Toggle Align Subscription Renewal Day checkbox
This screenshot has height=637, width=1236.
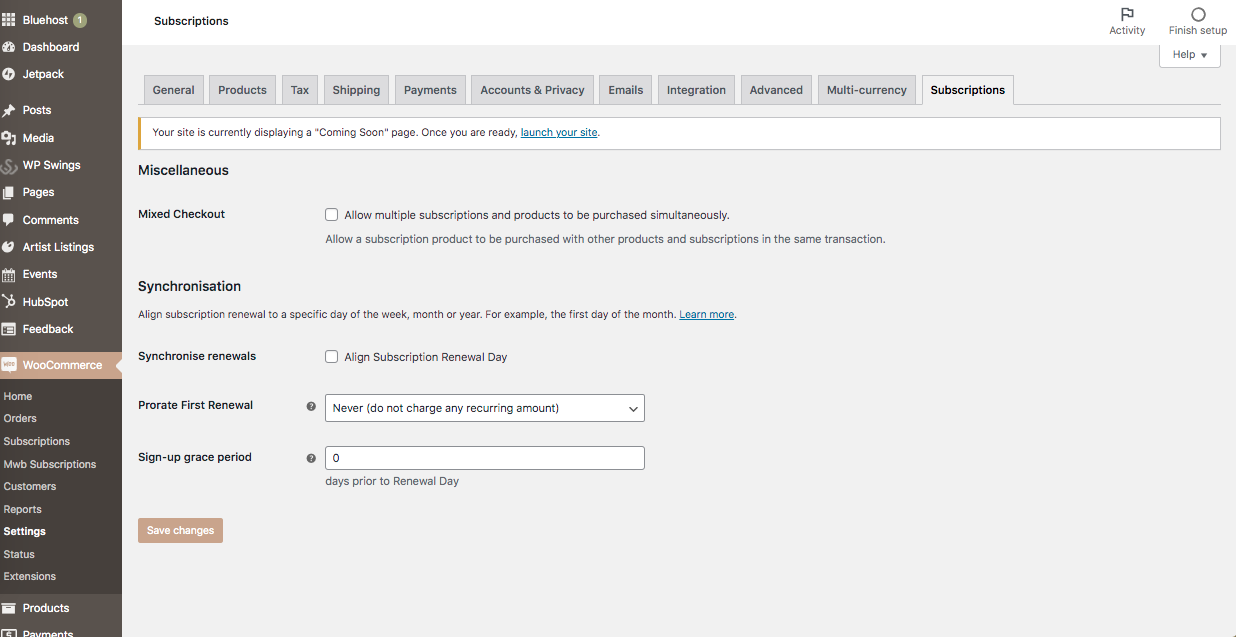point(332,357)
